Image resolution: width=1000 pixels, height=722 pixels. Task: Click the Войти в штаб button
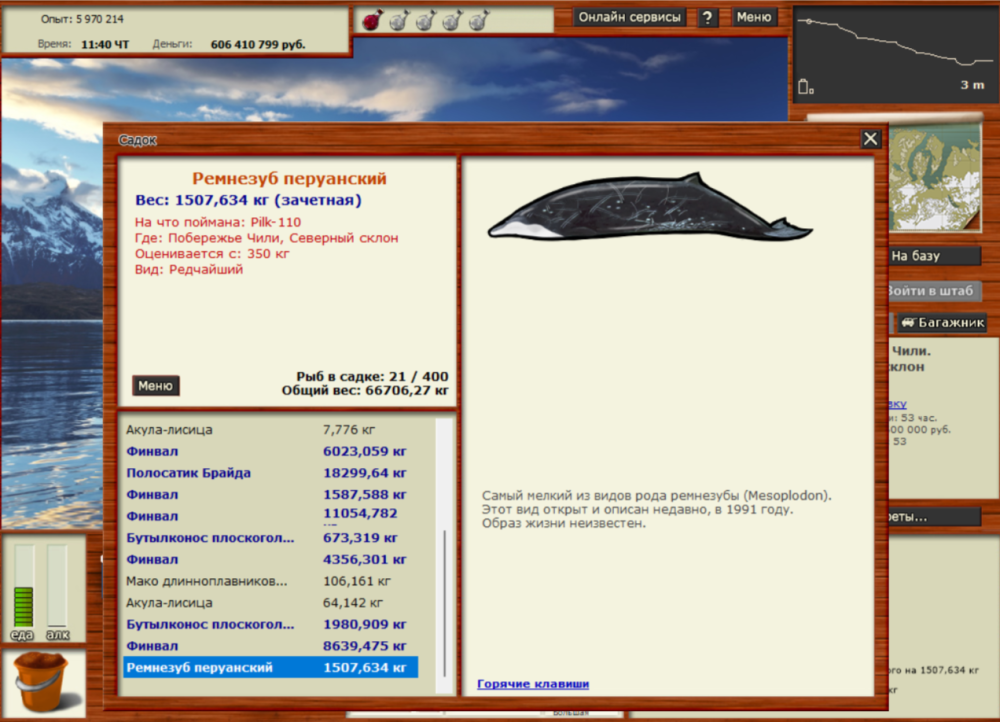(x=935, y=290)
